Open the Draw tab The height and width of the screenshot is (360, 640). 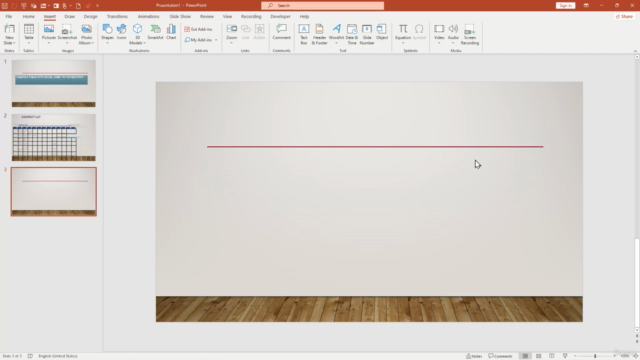tap(69, 17)
